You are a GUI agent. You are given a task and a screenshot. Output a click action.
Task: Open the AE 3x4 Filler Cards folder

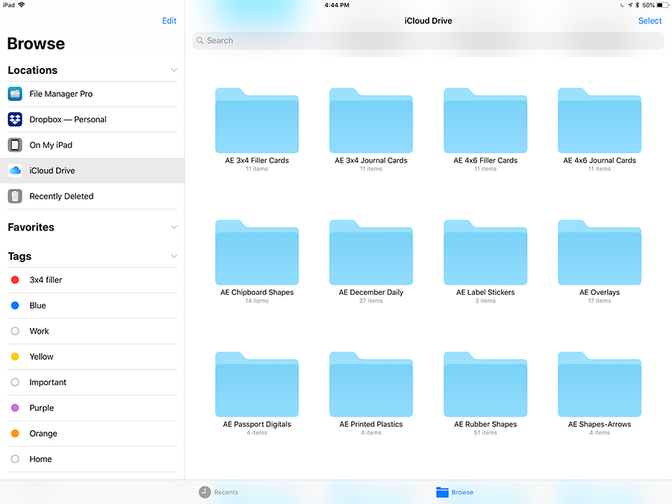[257, 120]
